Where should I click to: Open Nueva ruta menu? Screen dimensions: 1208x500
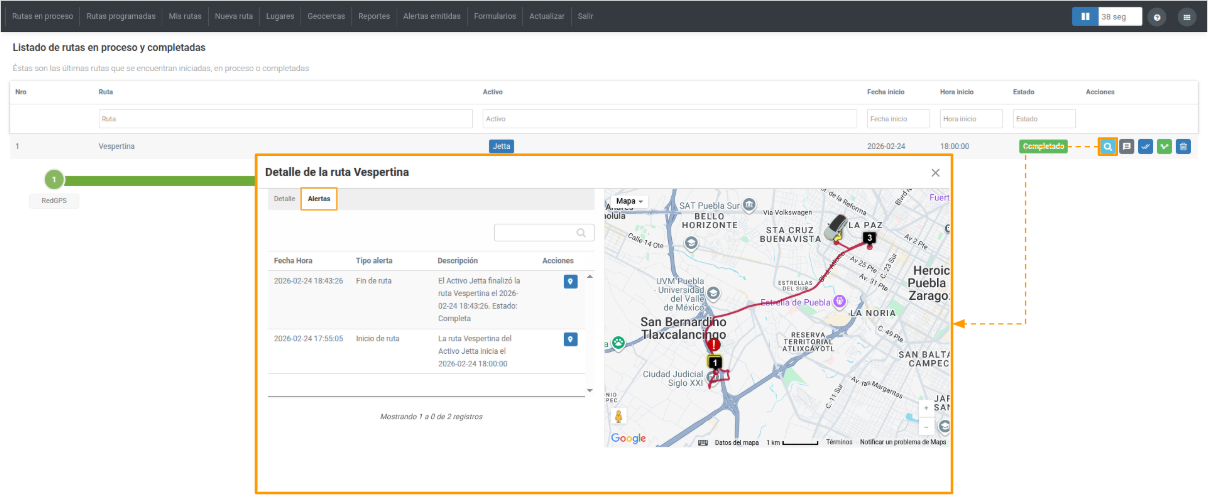pos(234,17)
